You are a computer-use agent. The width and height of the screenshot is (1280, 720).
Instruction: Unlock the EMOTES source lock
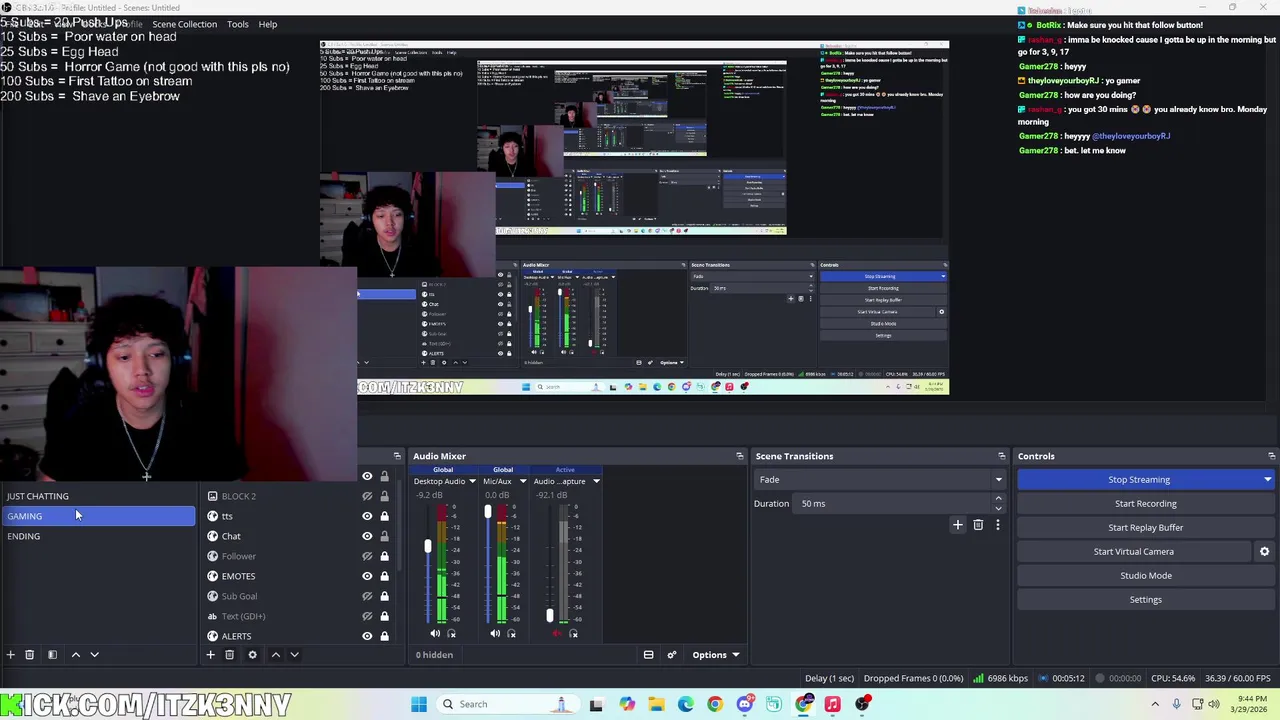[384, 576]
